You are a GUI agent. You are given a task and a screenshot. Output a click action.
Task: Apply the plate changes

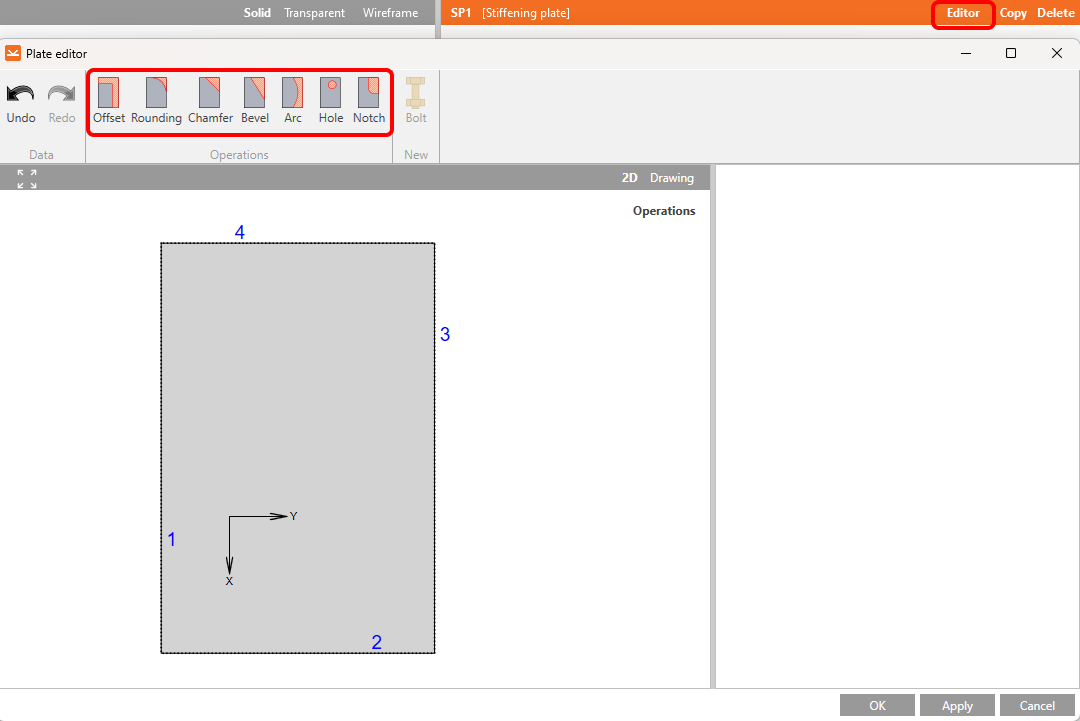[x=956, y=704]
